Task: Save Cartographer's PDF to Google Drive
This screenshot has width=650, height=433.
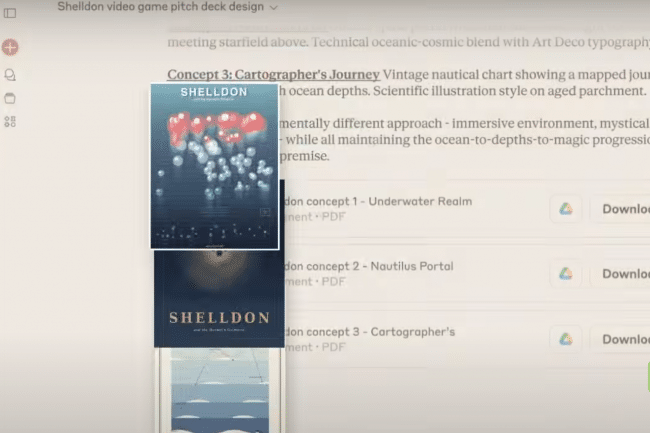Action: pyautogui.click(x=566, y=339)
